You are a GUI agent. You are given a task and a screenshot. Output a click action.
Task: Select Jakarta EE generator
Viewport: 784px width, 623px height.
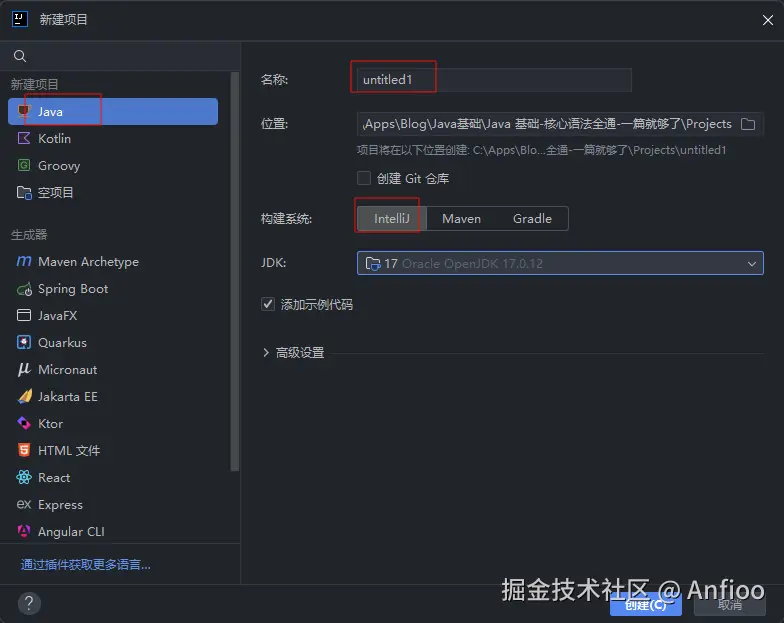(113, 396)
